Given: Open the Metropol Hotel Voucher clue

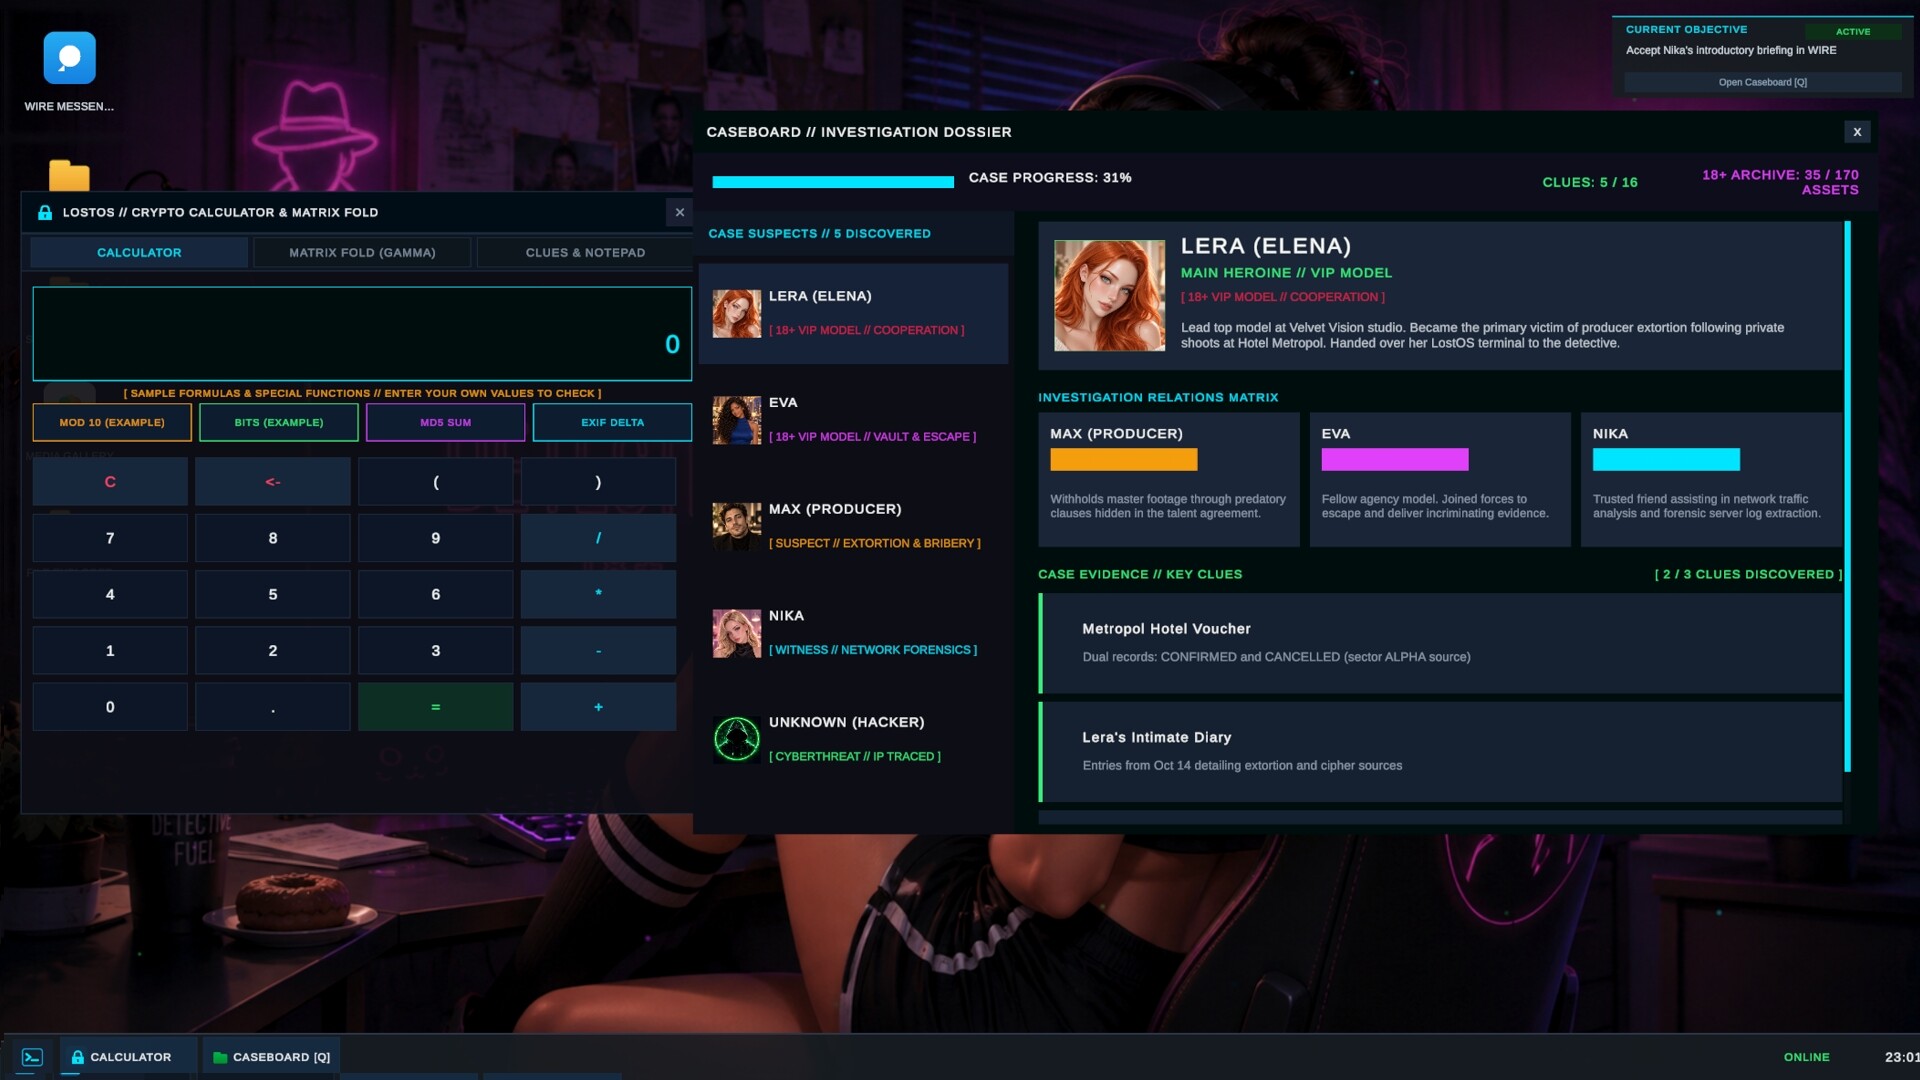Looking at the screenshot, I should coord(1440,643).
